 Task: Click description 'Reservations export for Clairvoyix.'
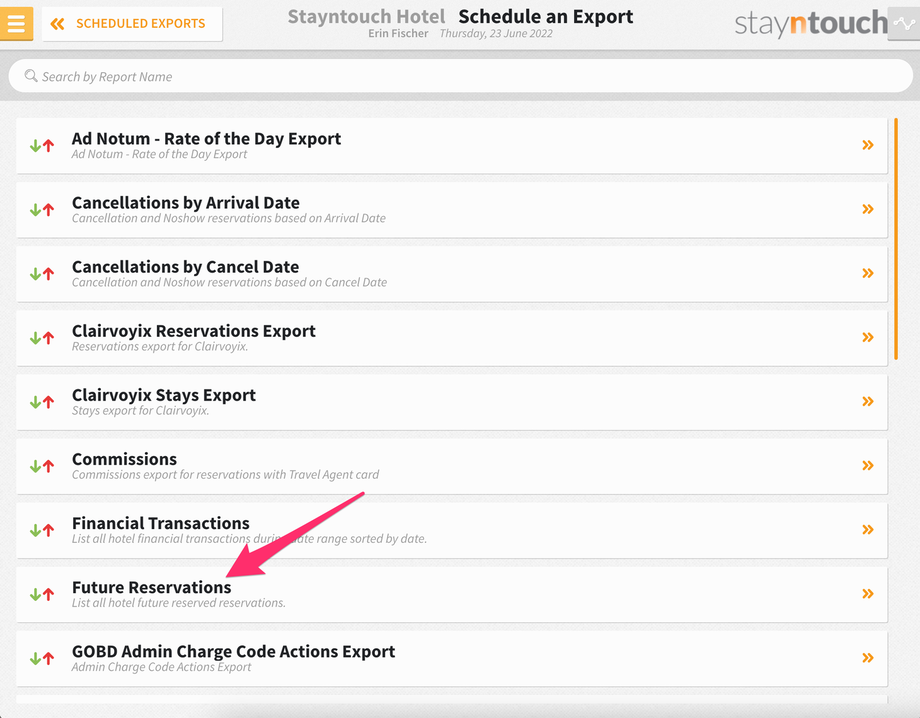tap(160, 346)
